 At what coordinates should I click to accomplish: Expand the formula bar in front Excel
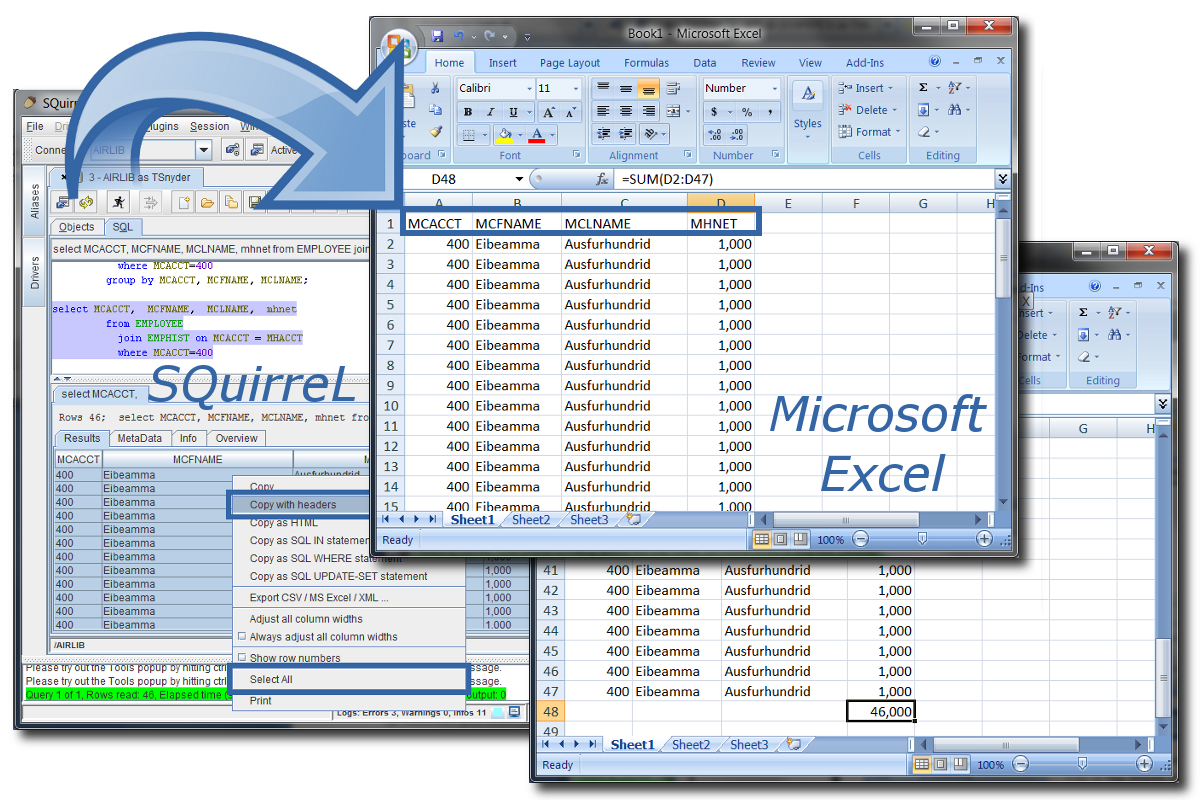click(1003, 179)
